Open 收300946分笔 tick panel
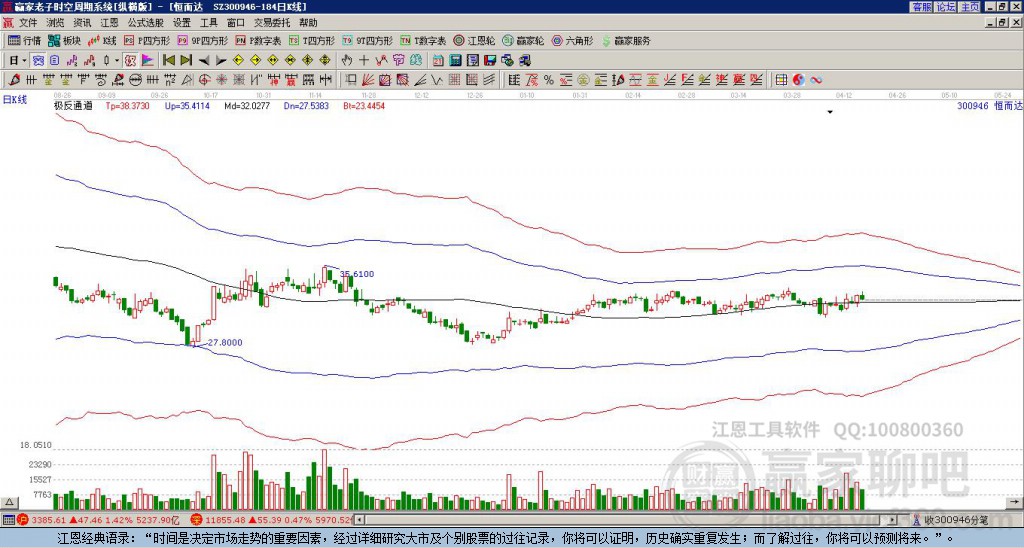This screenshot has height=548, width=1024. coord(951,520)
